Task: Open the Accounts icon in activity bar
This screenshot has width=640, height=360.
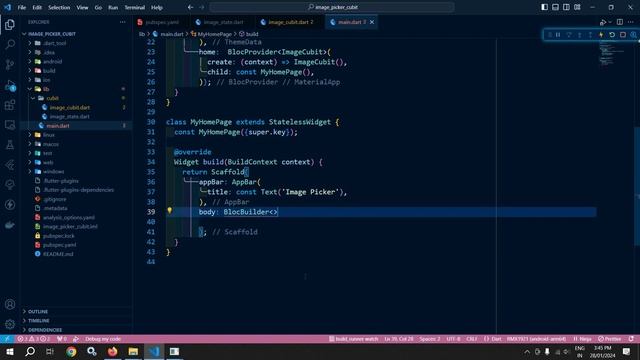Action: [10, 304]
